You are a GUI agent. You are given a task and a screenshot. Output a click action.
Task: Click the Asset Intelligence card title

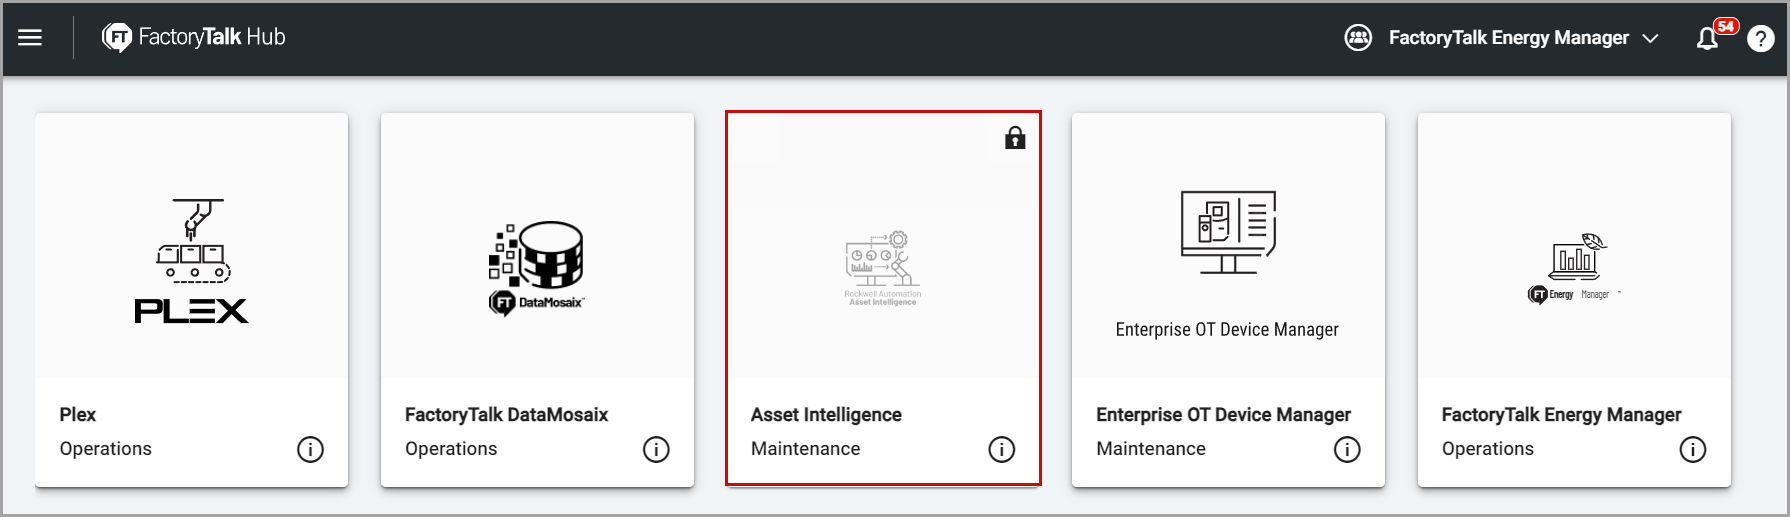click(826, 415)
